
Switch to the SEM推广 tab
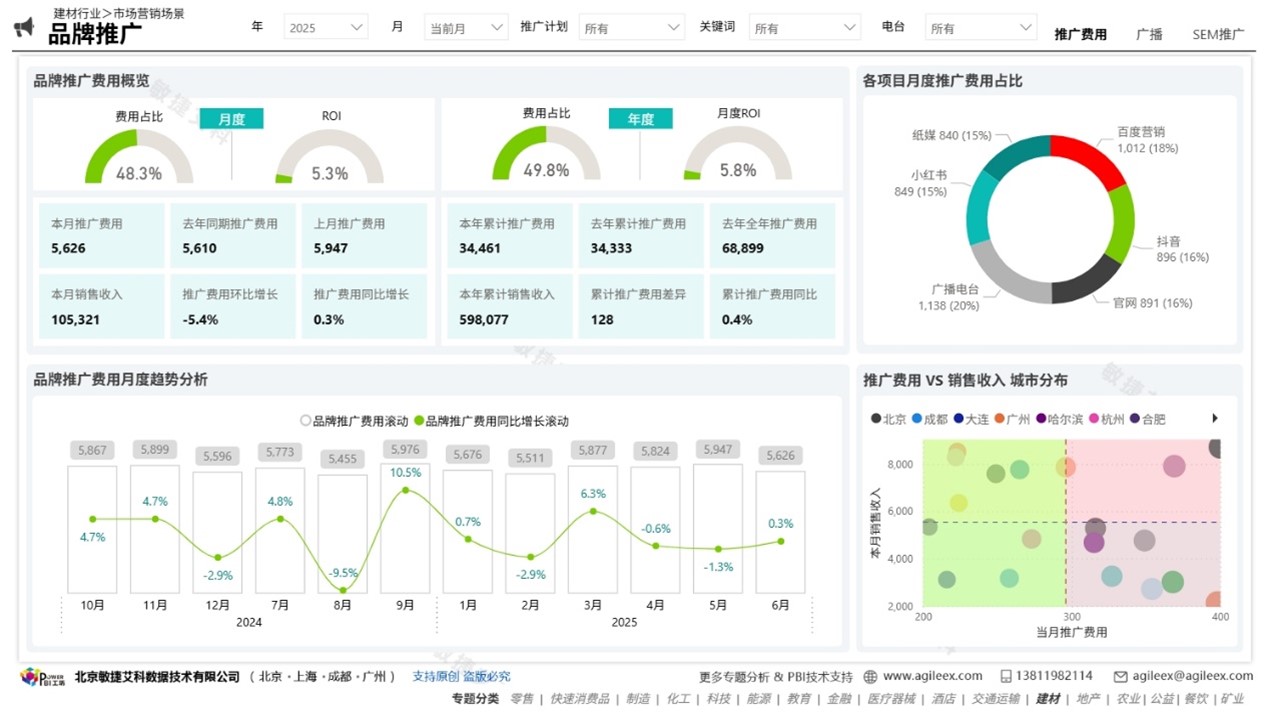click(1217, 34)
